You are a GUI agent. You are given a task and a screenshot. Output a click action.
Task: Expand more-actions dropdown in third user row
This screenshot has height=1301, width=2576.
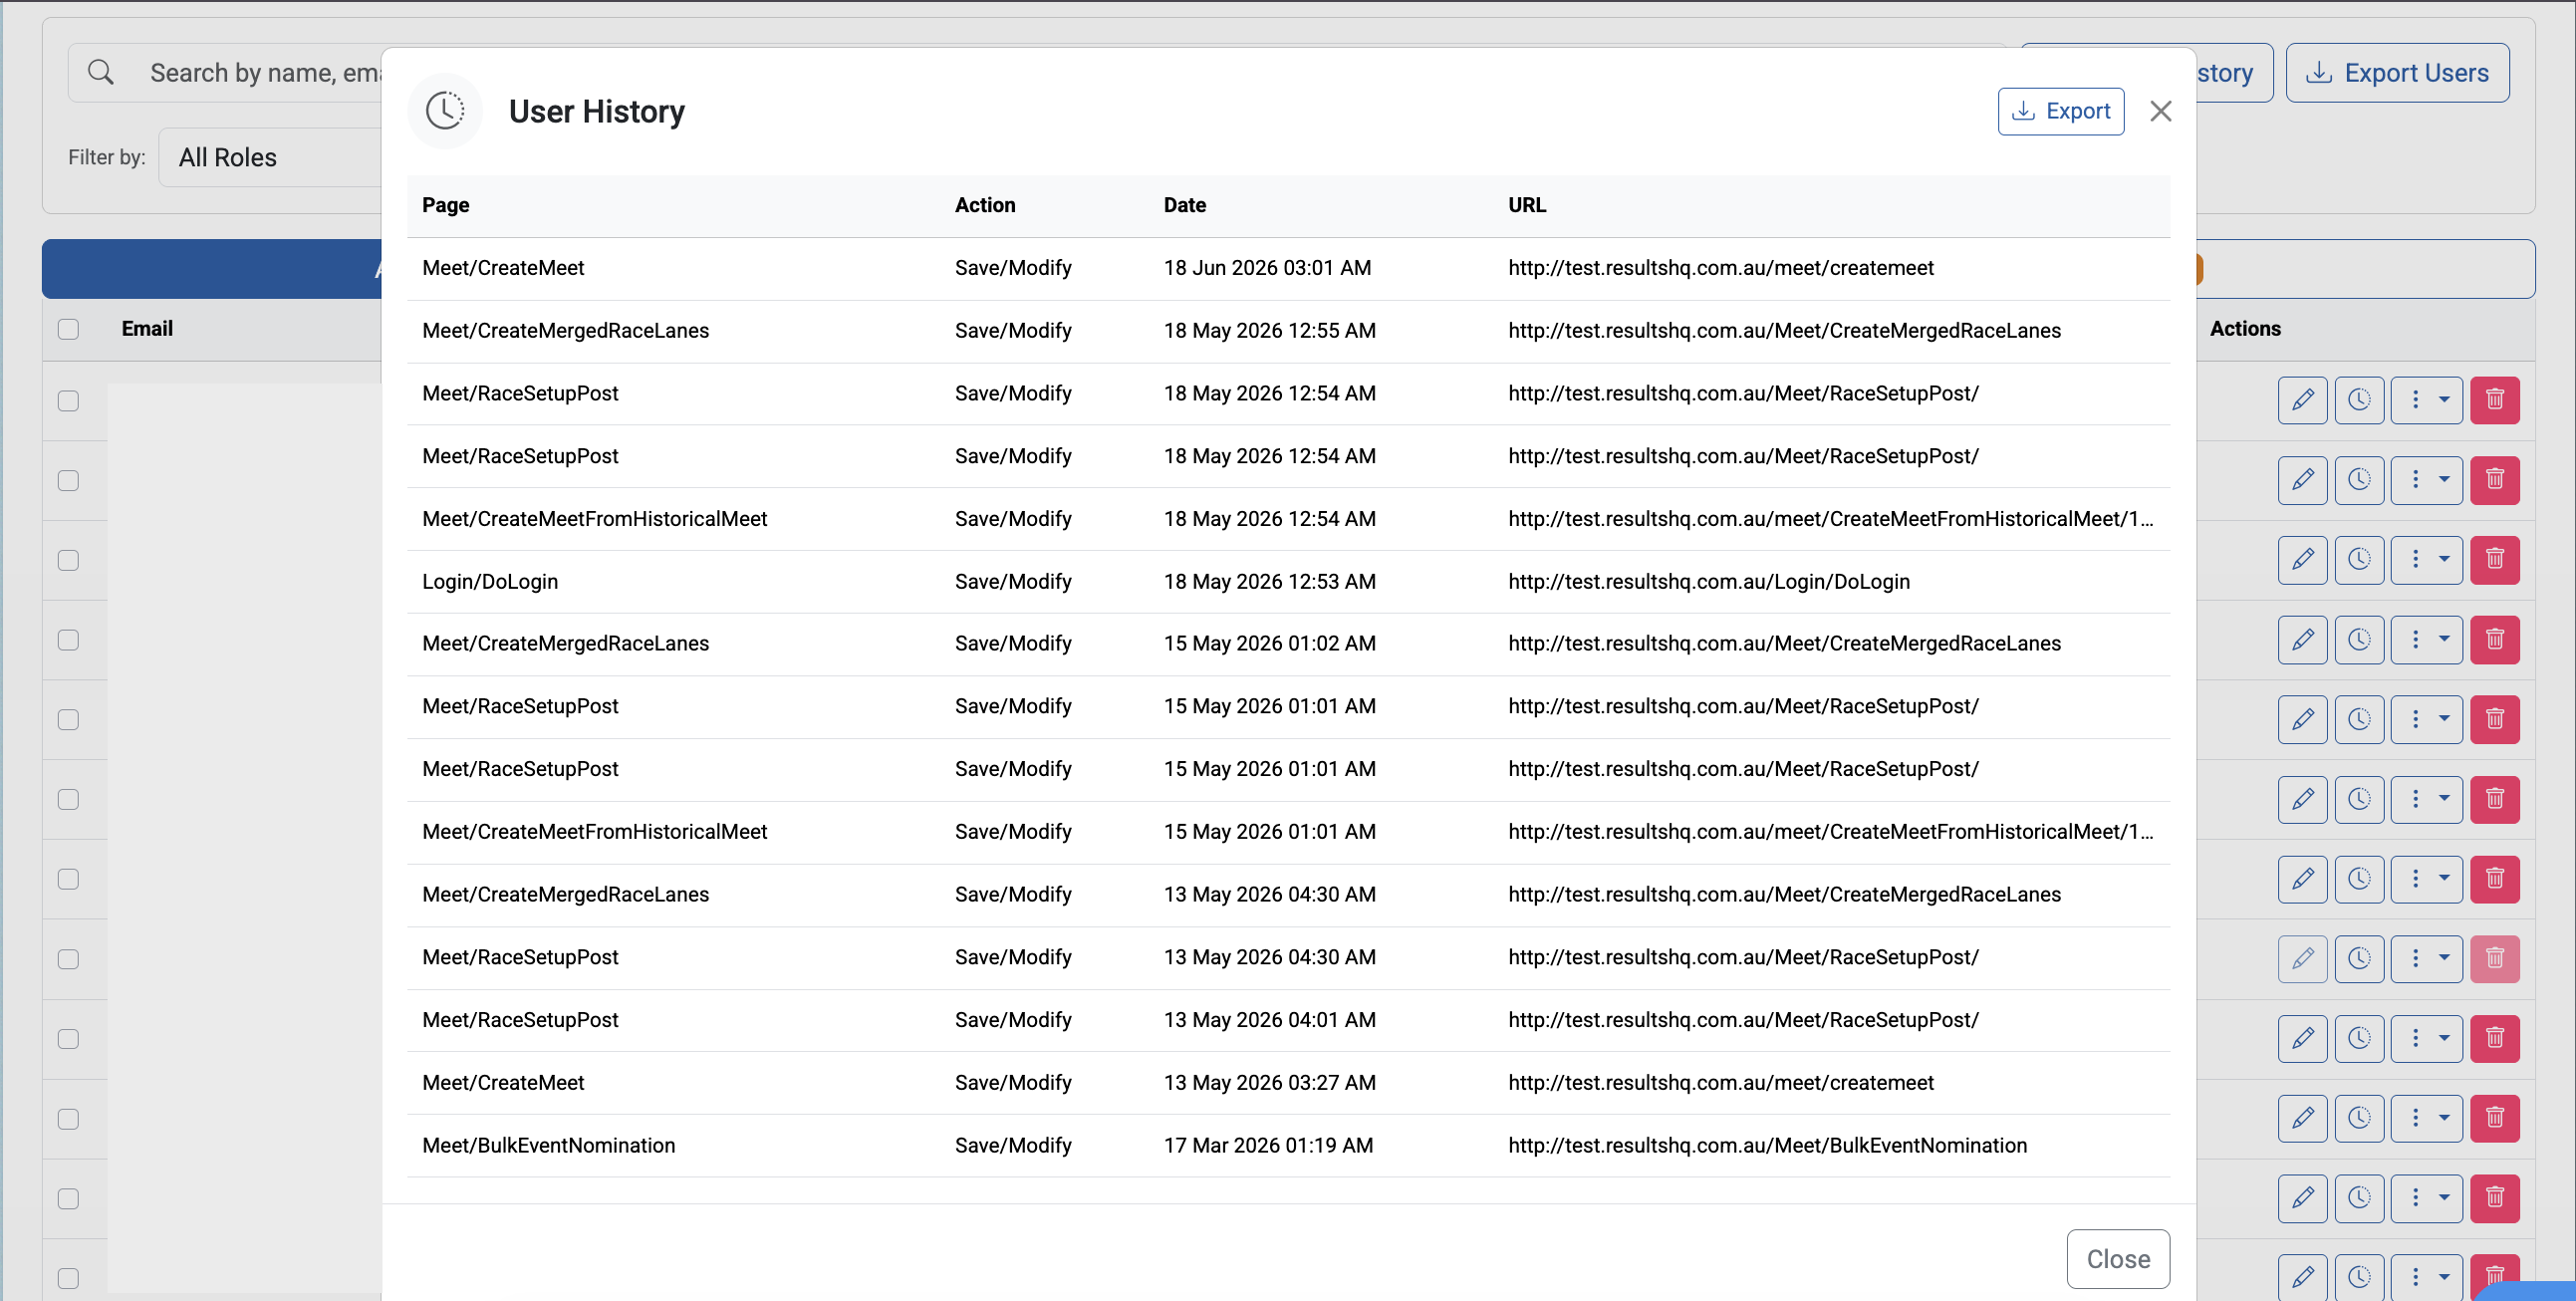[2427, 559]
